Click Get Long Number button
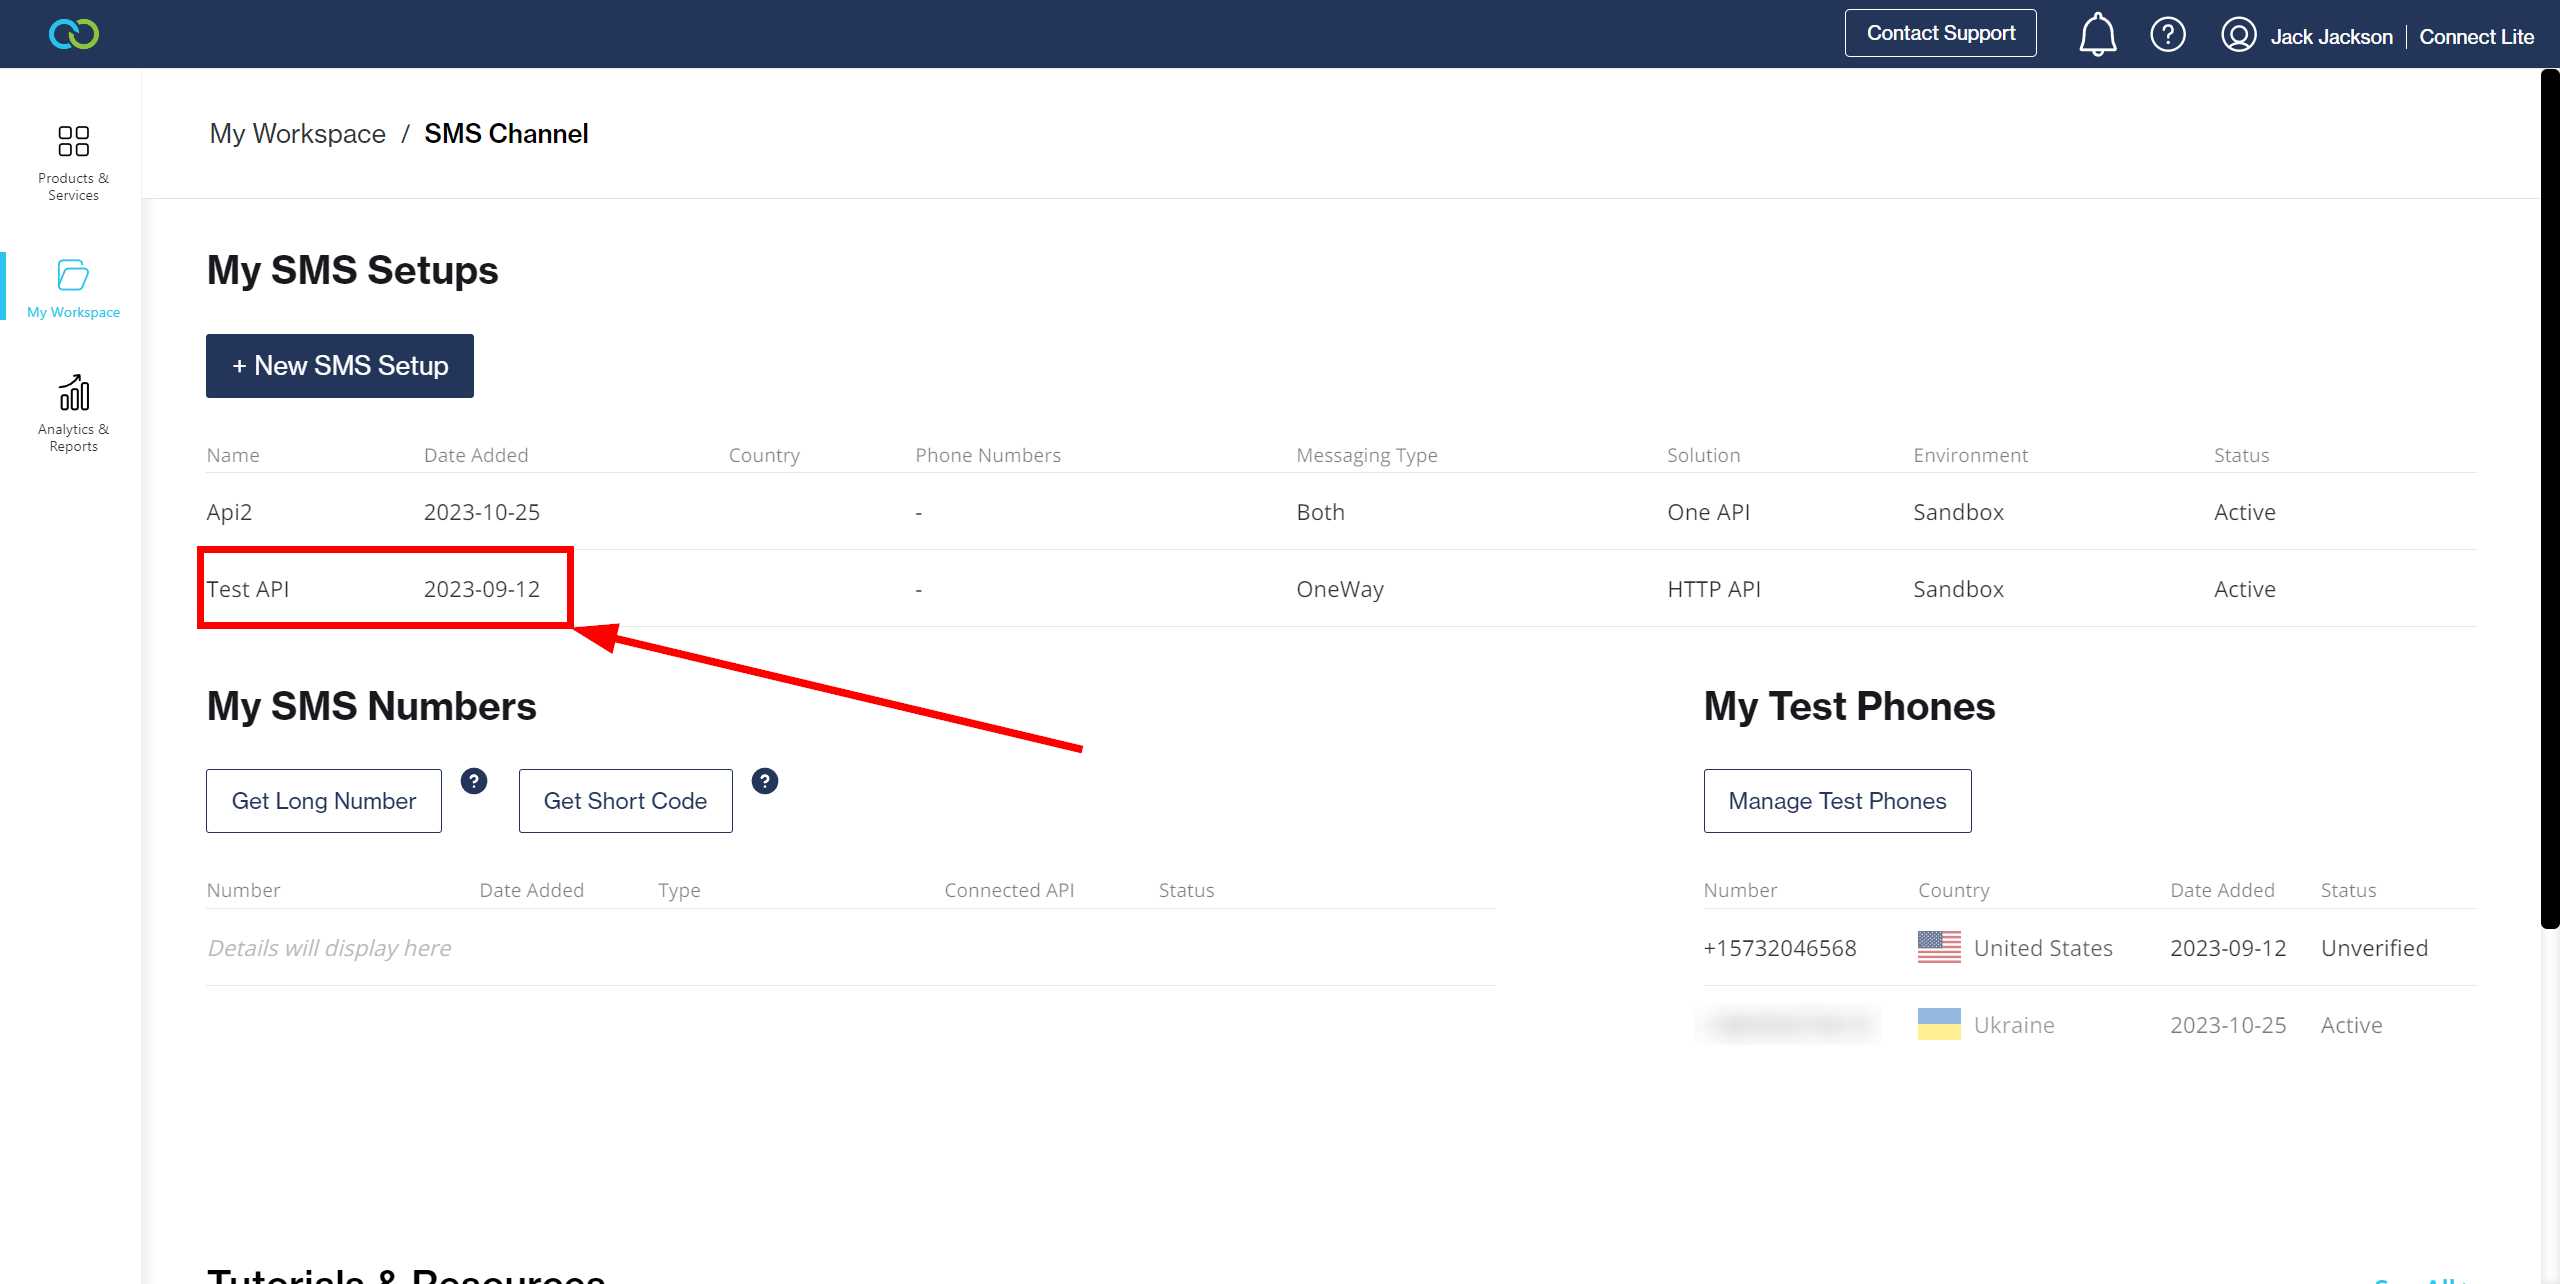Image resolution: width=2560 pixels, height=1284 pixels. (324, 801)
